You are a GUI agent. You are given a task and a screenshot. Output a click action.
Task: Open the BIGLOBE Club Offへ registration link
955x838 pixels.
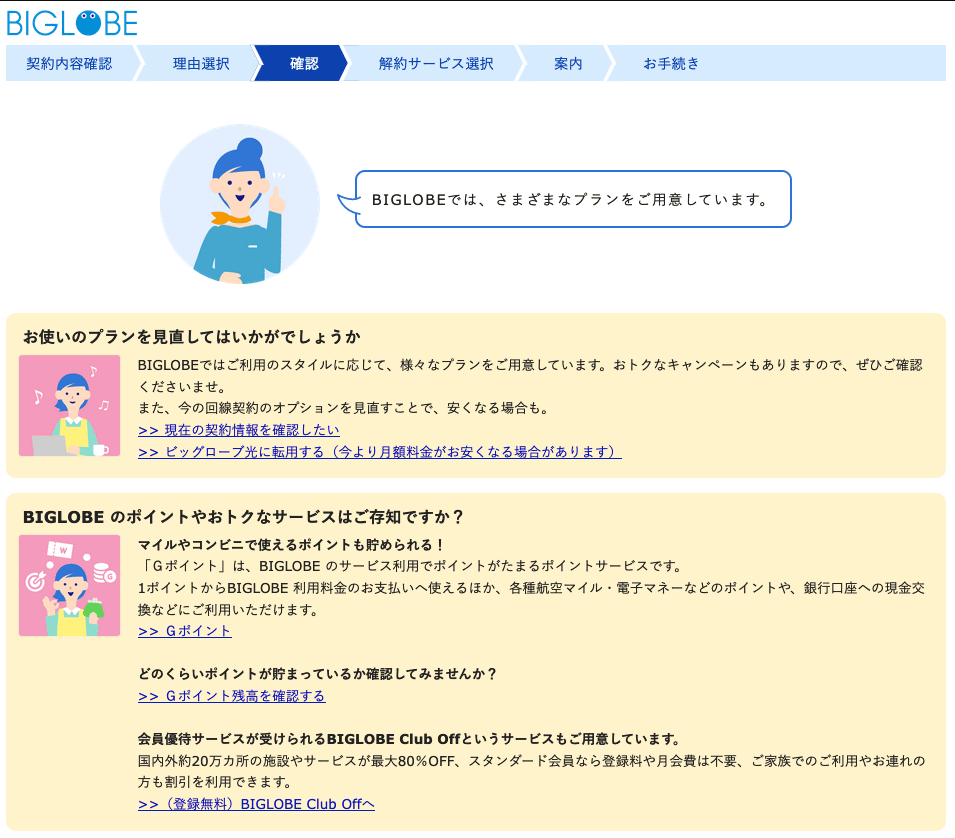[x=256, y=804]
